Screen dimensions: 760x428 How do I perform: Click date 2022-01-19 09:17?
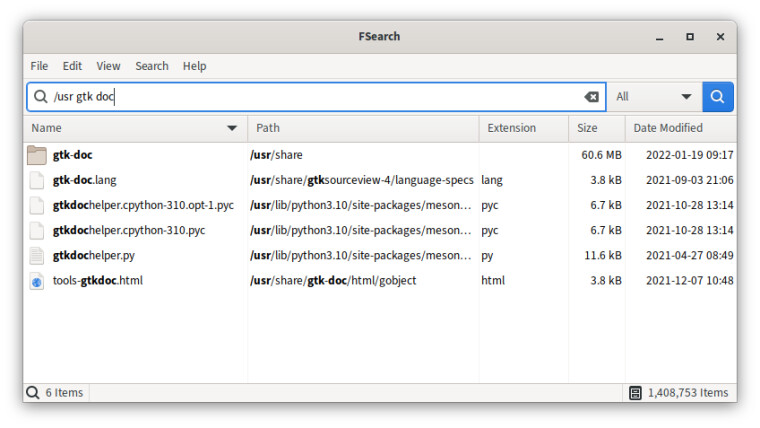point(689,155)
